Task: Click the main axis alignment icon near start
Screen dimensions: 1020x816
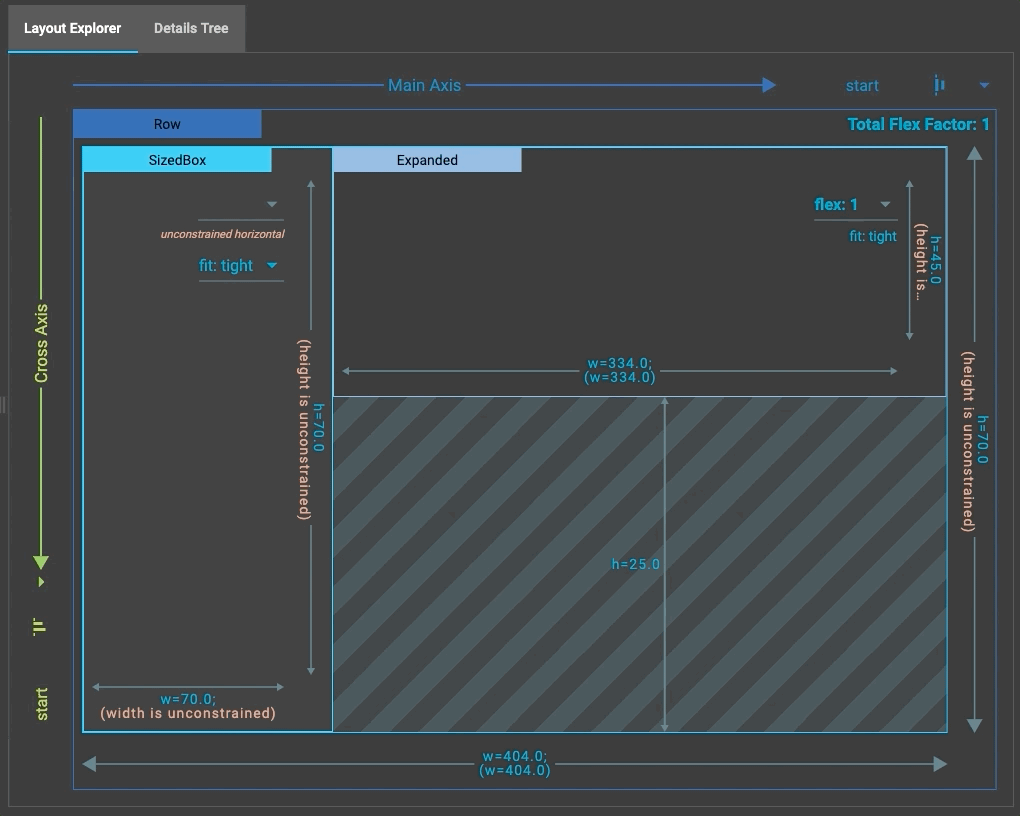Action: coord(937,85)
